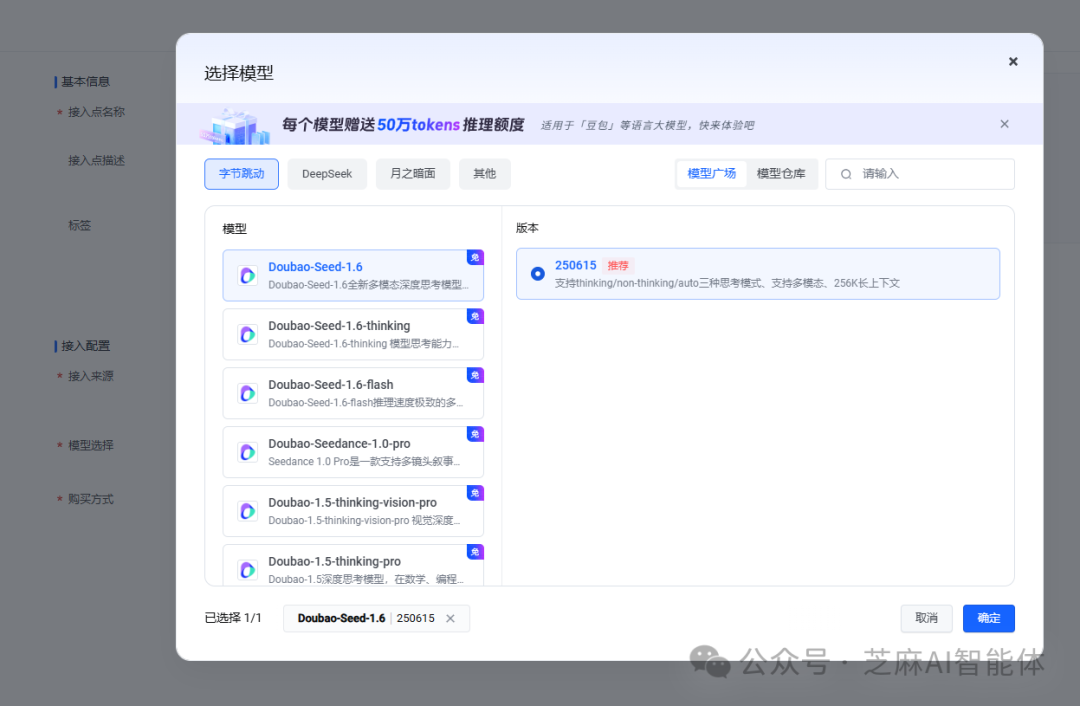This screenshot has width=1080, height=706.
Task: Click the Doubao-Seed-1.6 model logo icon
Action: click(247, 275)
